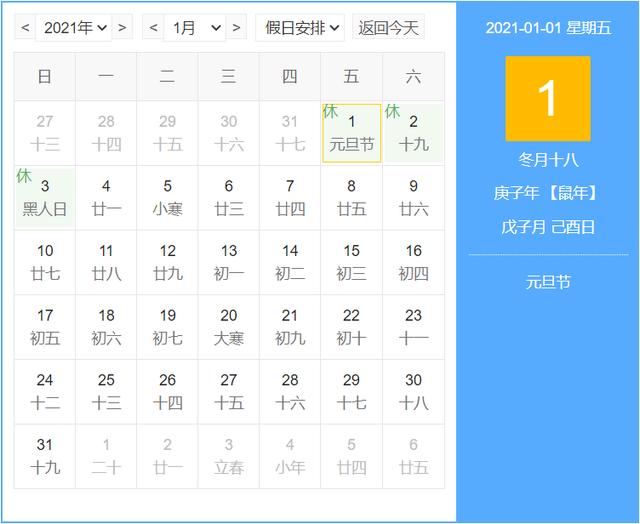Select January 2 十九 holiday cell
Viewport: 640px width, 524px height.
coord(413,133)
